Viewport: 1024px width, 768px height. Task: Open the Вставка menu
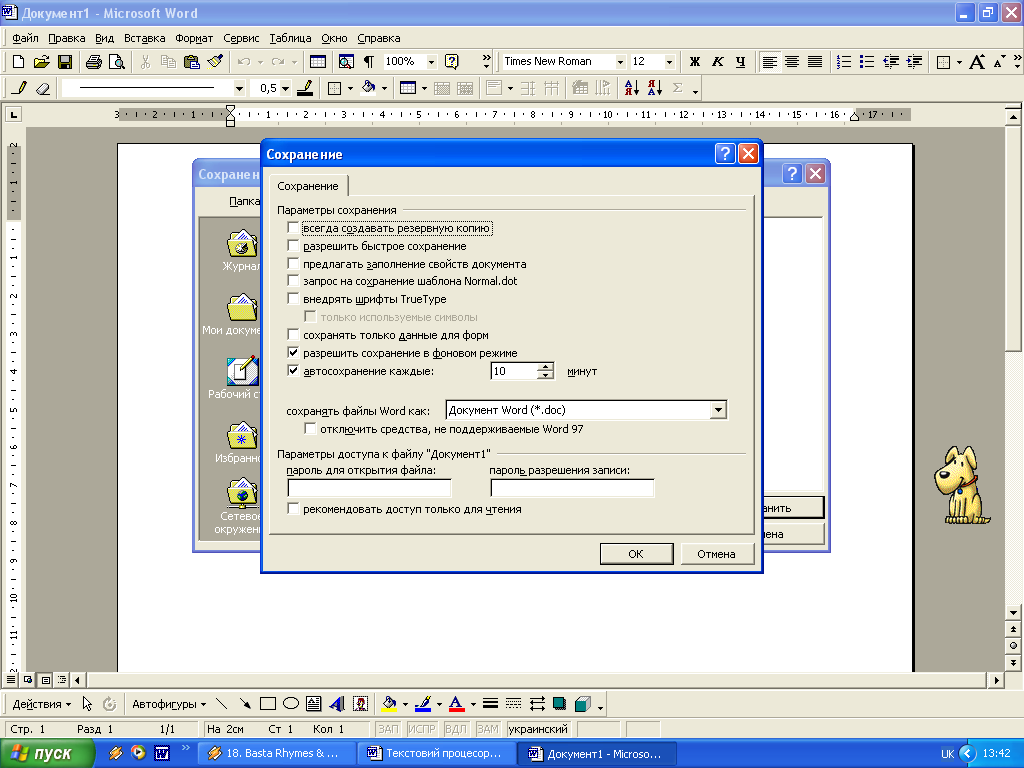[x=144, y=38]
